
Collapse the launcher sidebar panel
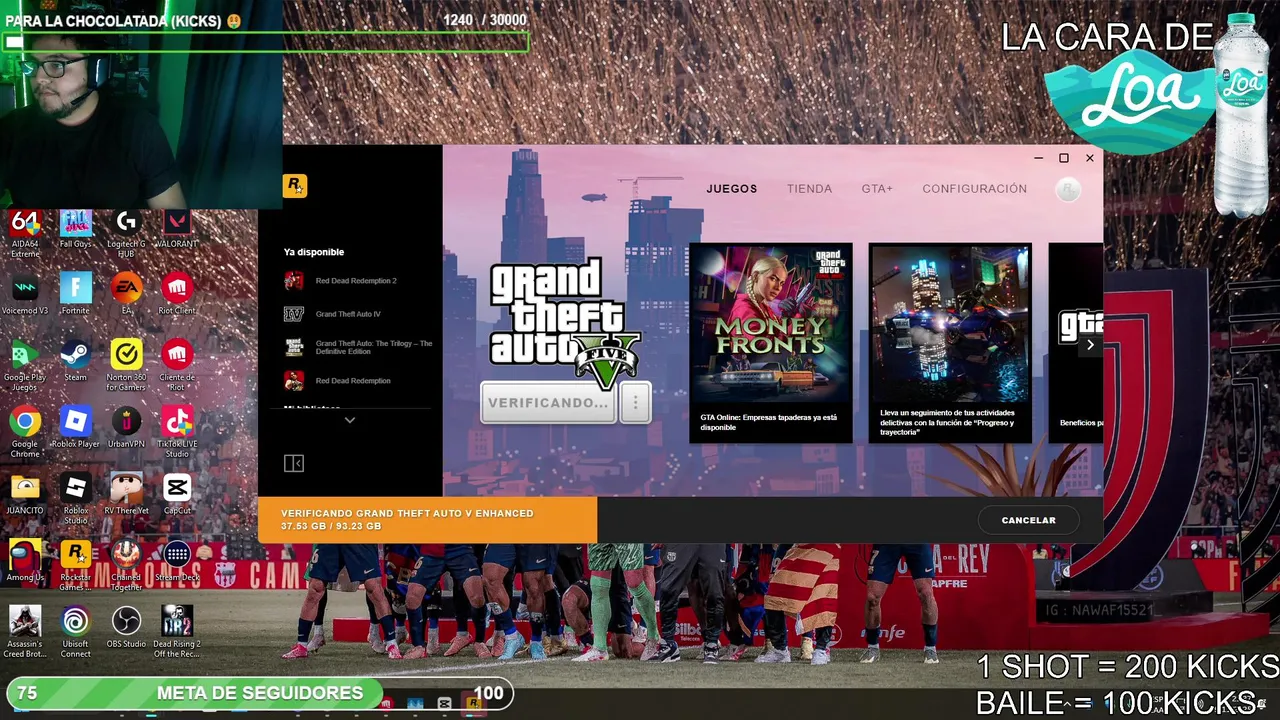(x=294, y=463)
